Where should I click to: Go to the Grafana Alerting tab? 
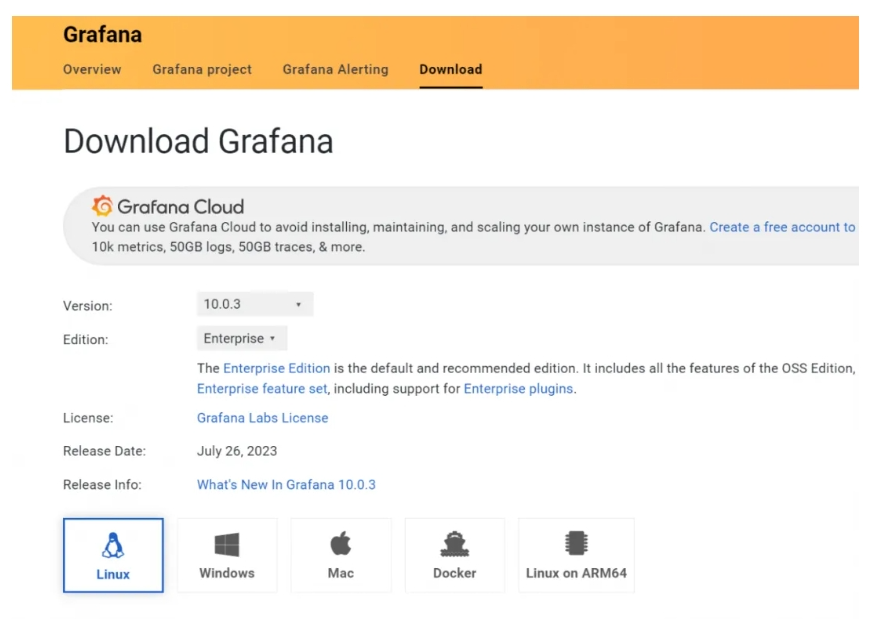[335, 69]
